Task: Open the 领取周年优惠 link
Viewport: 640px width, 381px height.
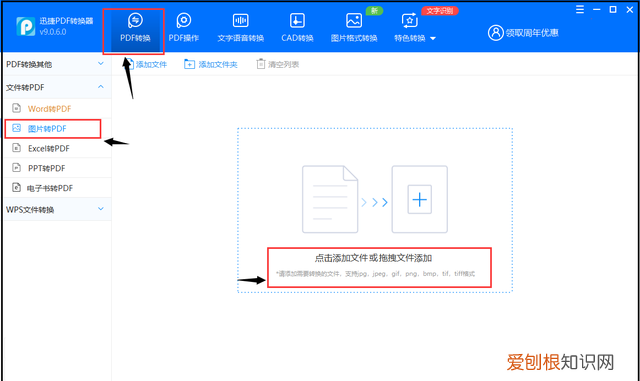Action: pyautogui.click(x=532, y=33)
